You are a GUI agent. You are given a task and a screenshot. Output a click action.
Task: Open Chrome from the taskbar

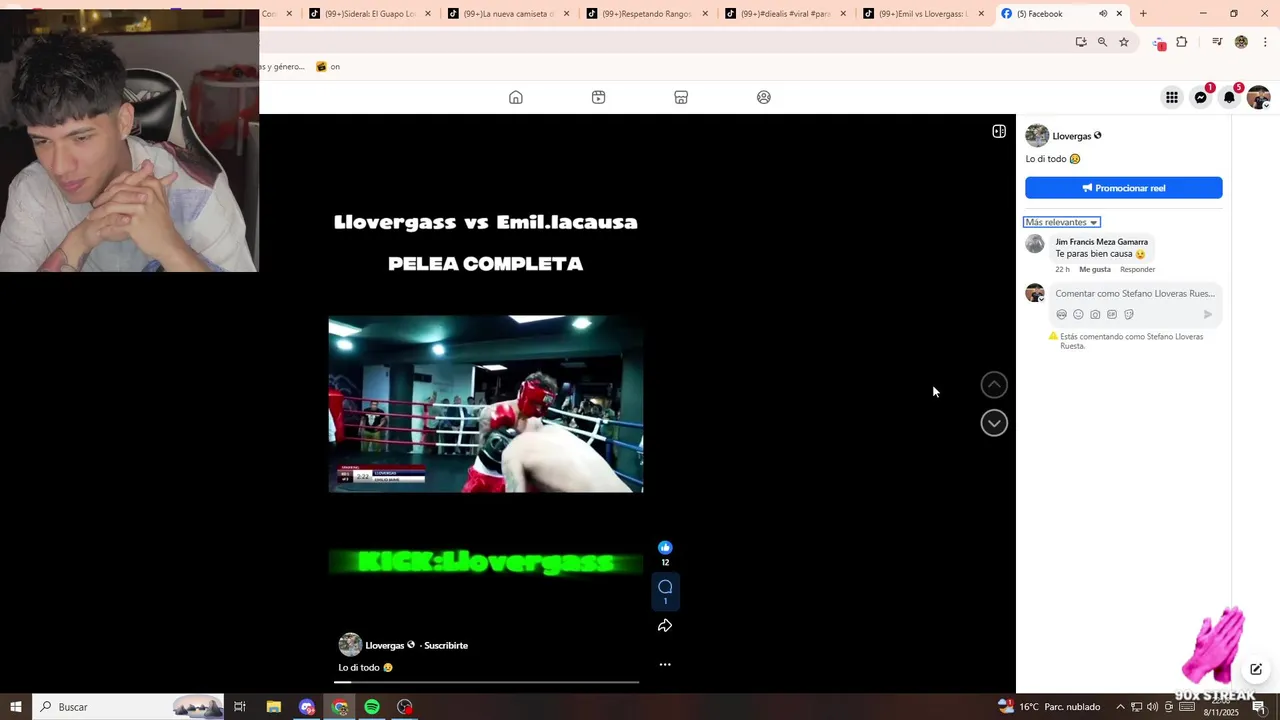(340, 707)
